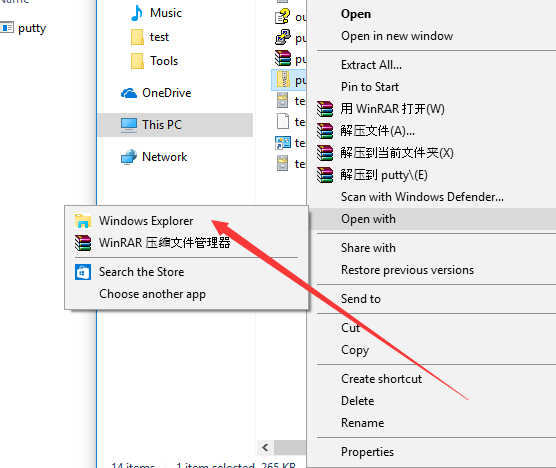Click the Windows Explorer folder icon in submenu
The image size is (556, 468).
83,221
